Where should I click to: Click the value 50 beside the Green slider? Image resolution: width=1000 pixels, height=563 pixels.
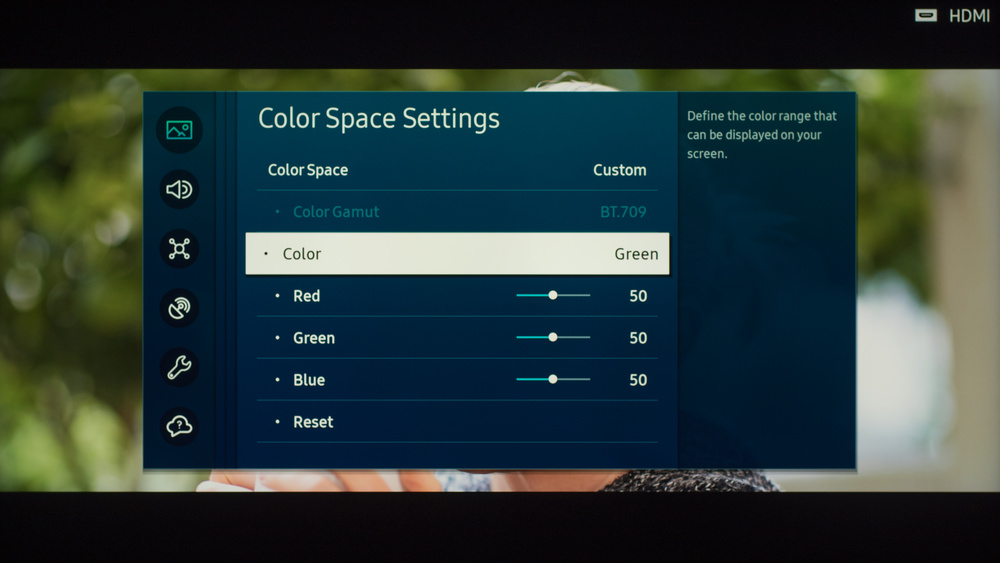[x=638, y=338]
